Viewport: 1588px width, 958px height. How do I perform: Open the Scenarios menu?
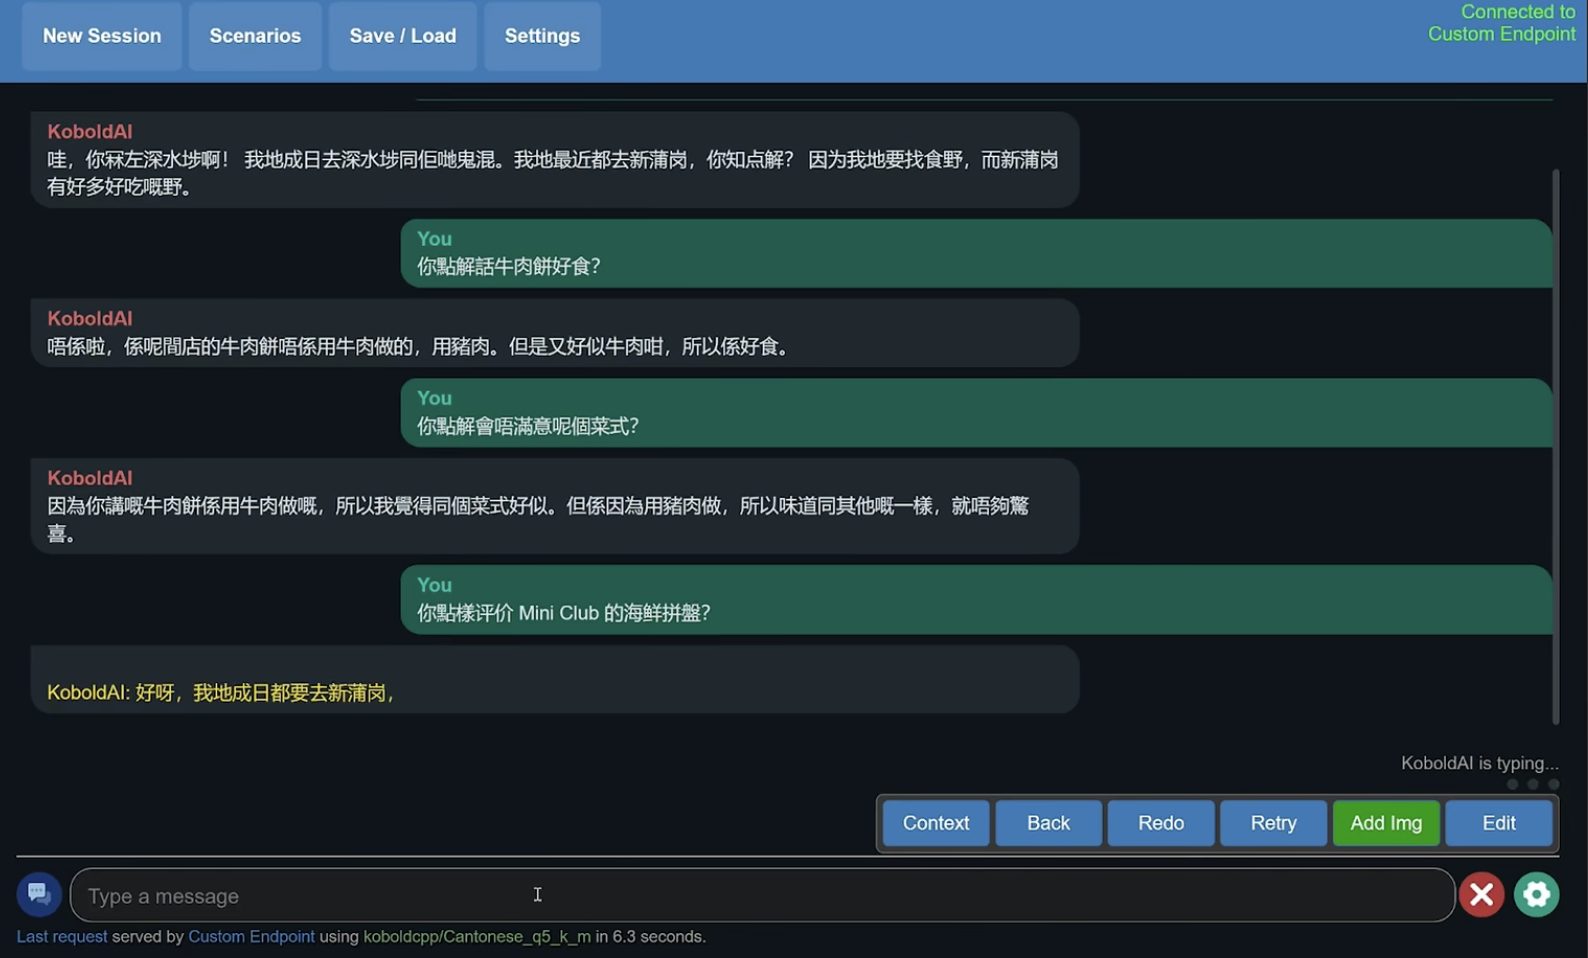[255, 36]
